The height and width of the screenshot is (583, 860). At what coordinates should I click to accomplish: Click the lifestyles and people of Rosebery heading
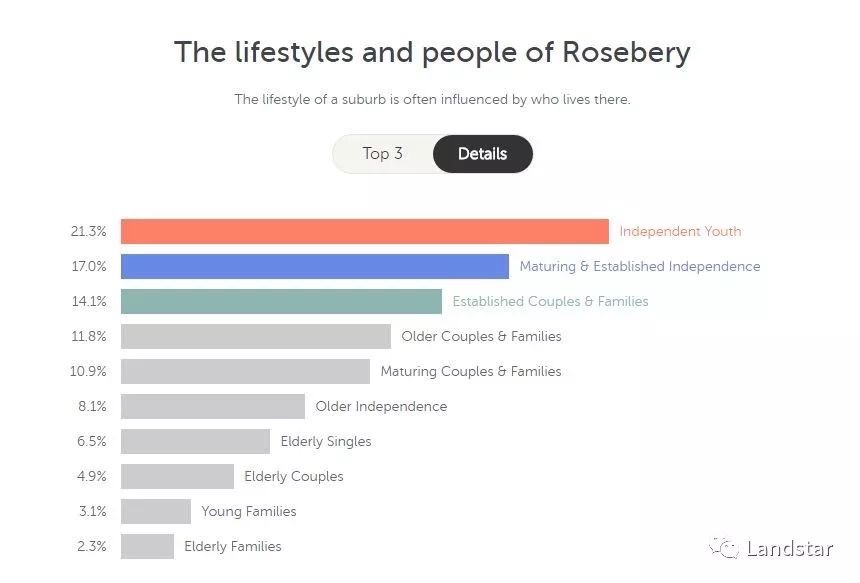click(x=432, y=52)
